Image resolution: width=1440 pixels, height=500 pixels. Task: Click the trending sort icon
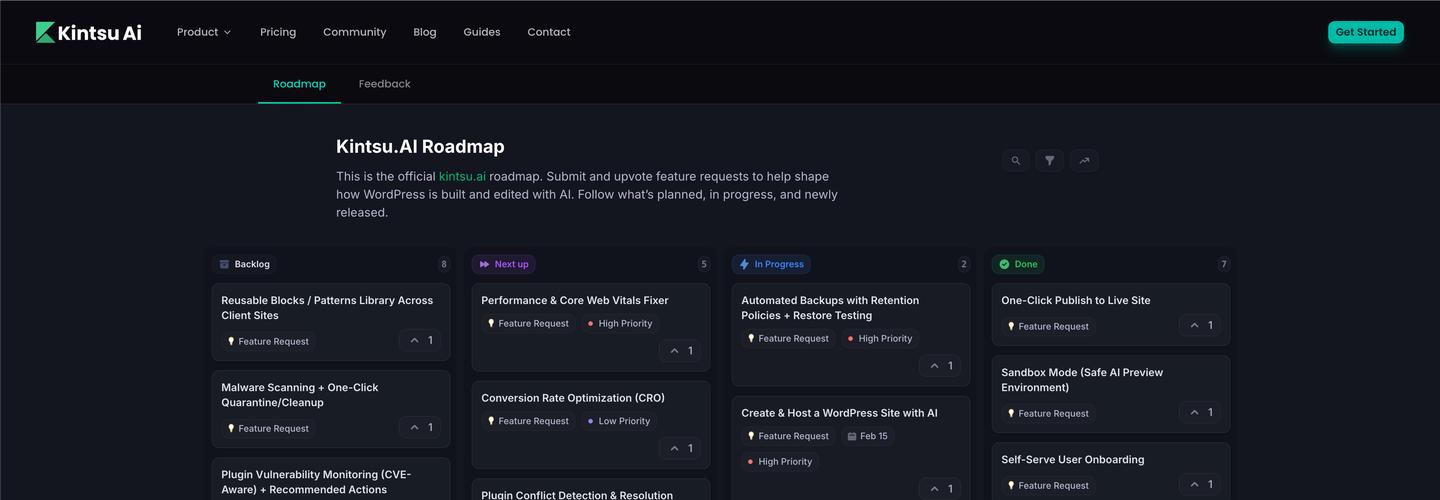point(1084,160)
